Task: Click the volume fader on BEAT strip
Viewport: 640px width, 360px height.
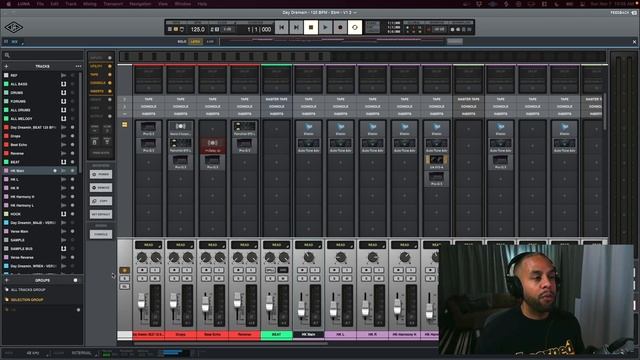Action: (269, 304)
